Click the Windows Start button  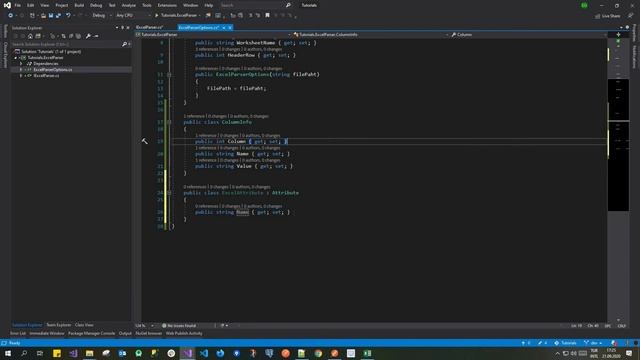[8, 353]
